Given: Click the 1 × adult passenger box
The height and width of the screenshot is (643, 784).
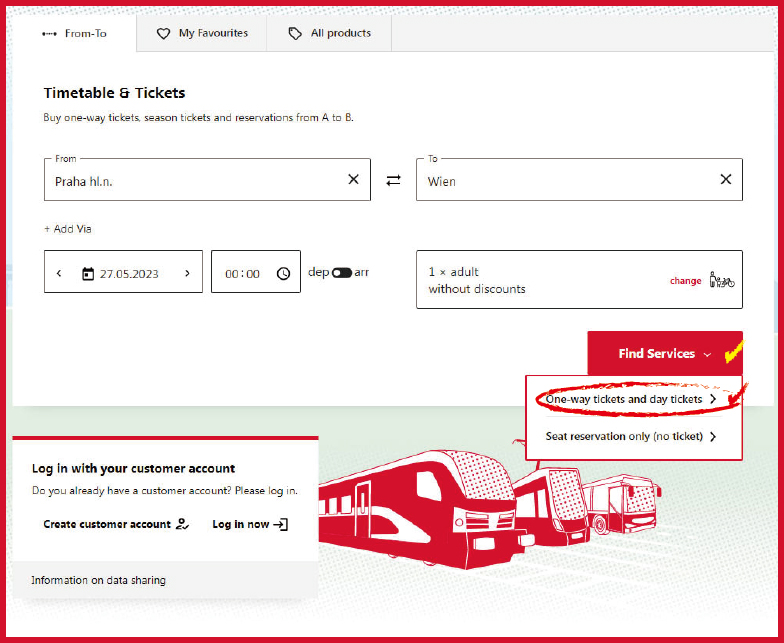Looking at the screenshot, I should tap(579, 280).
